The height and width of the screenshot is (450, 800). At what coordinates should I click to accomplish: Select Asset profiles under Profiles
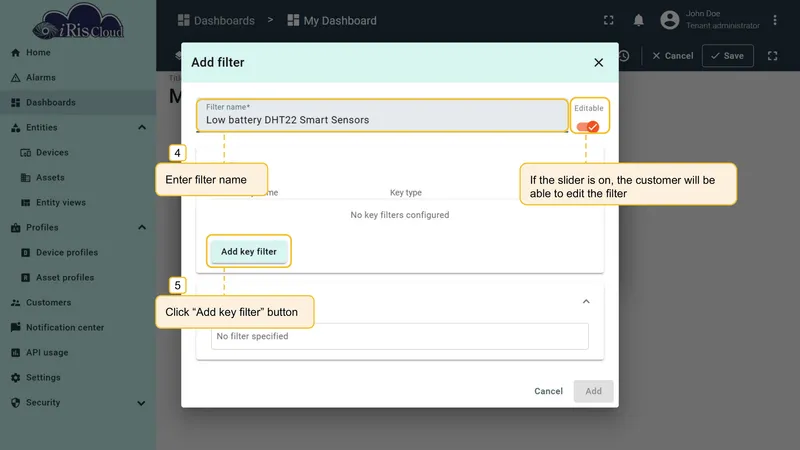click(x=78, y=278)
